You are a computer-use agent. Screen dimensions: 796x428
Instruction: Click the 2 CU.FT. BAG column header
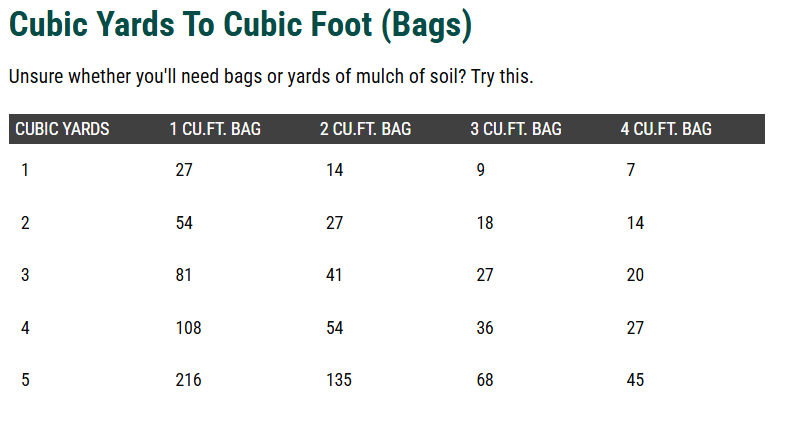[x=365, y=129]
